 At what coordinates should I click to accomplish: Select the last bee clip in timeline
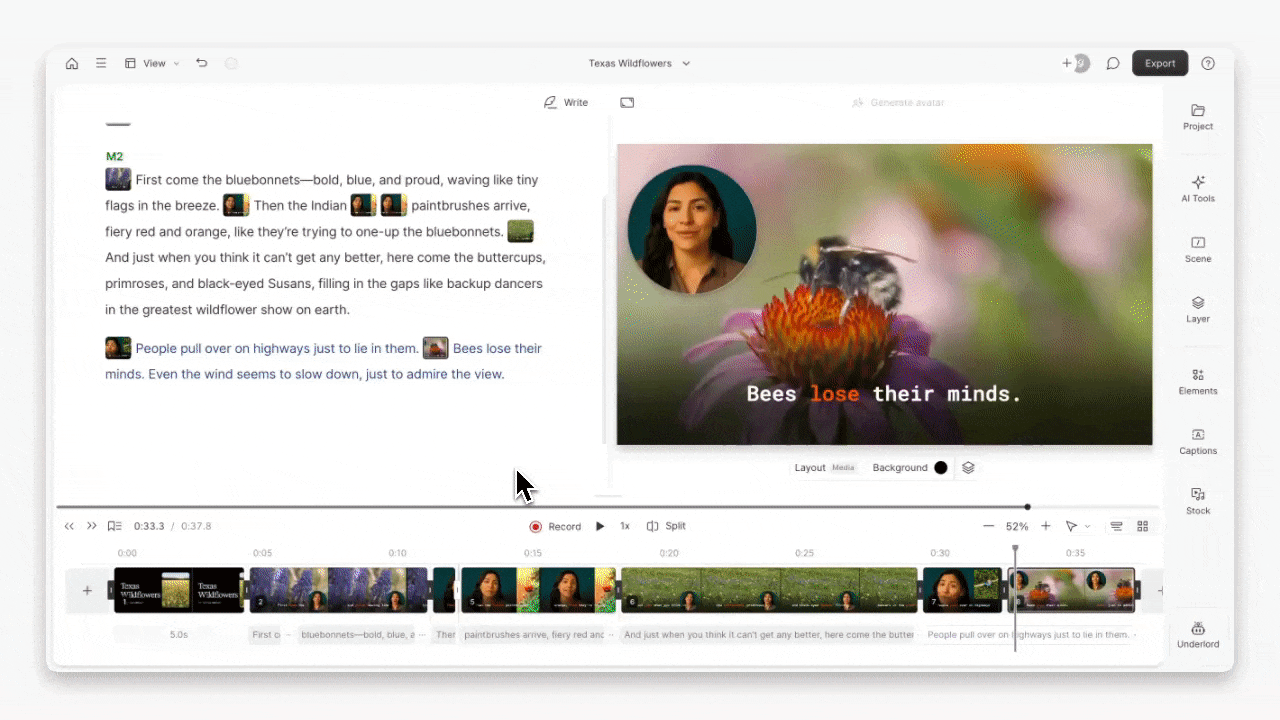tap(1072, 590)
